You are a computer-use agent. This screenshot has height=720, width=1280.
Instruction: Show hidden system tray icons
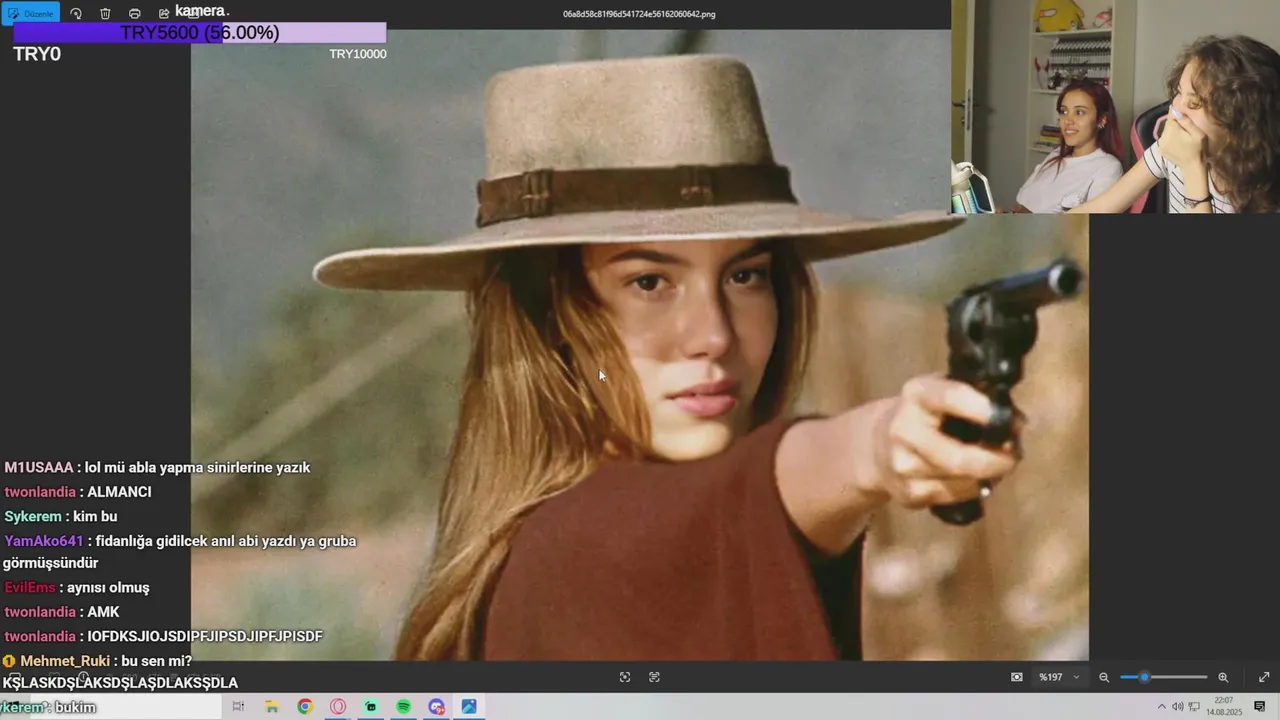click(x=1162, y=706)
